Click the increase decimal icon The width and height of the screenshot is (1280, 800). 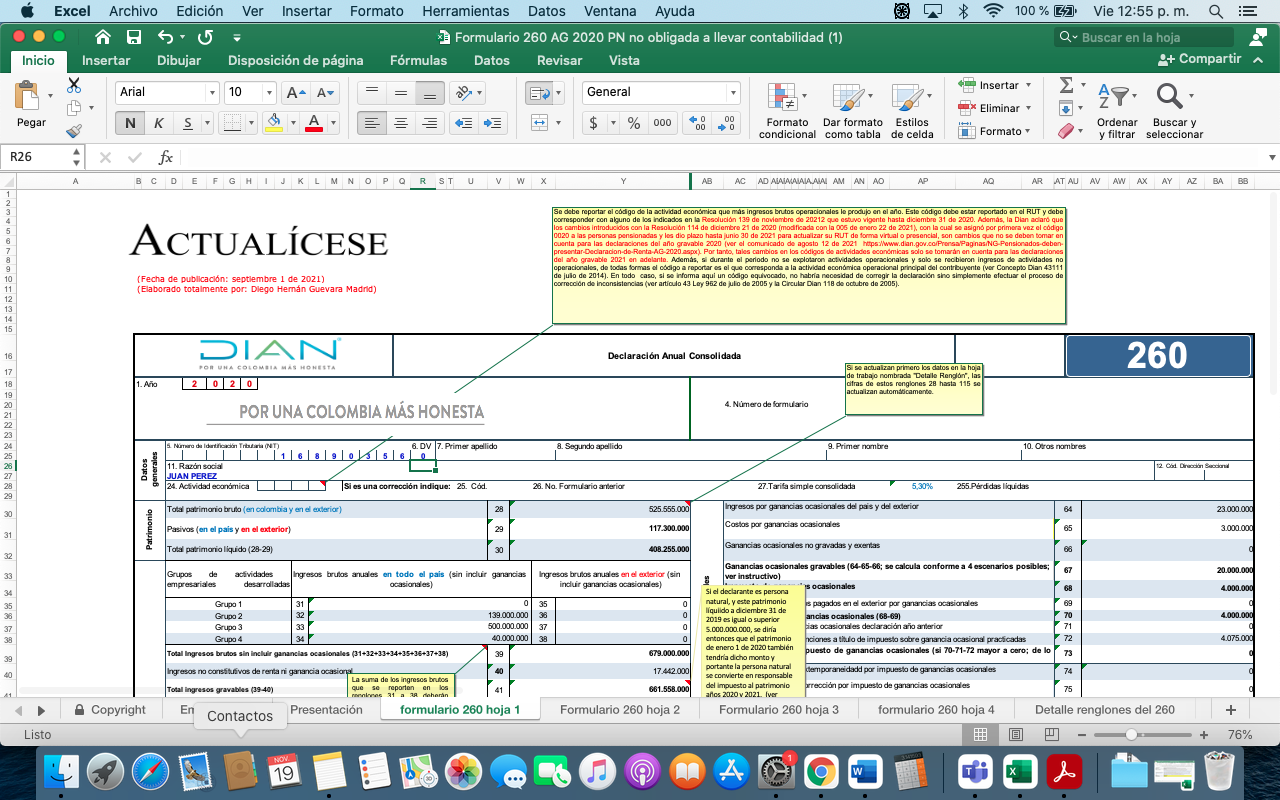coord(699,124)
